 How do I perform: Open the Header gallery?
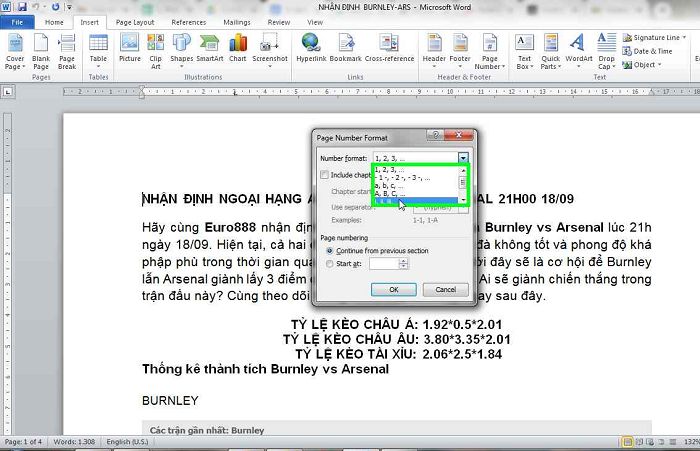click(434, 52)
